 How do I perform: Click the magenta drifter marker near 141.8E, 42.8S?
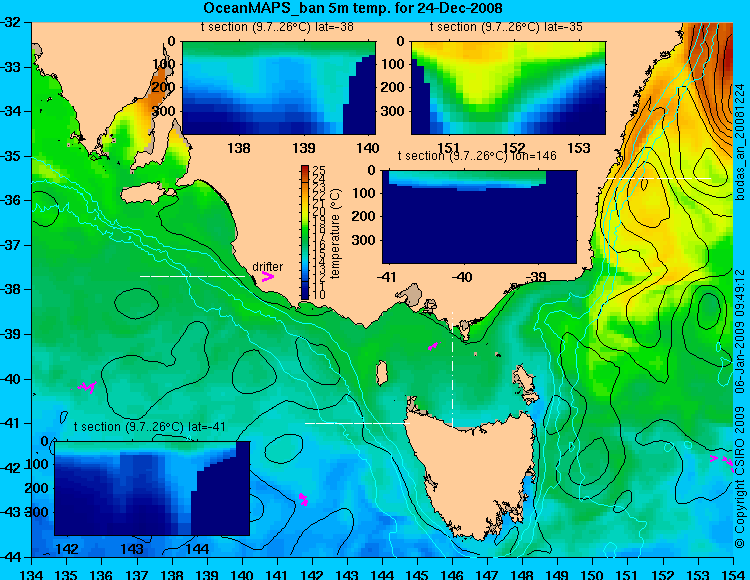pyautogui.click(x=303, y=499)
